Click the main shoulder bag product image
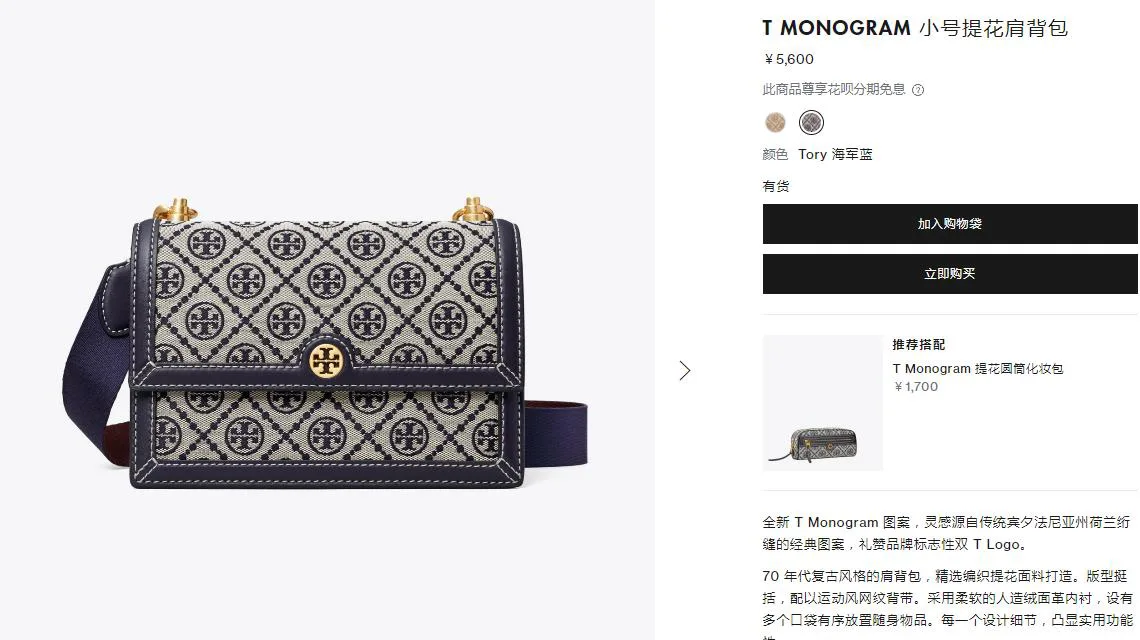 click(326, 342)
